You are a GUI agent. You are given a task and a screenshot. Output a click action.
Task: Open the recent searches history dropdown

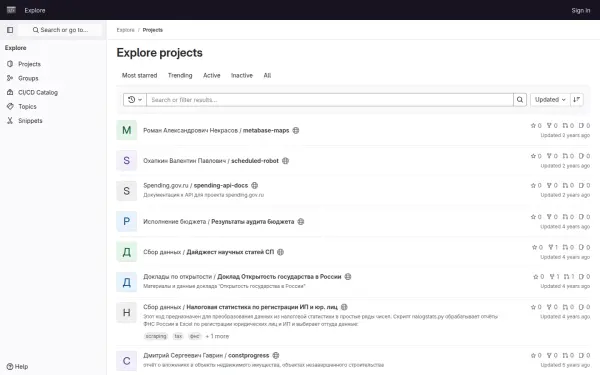[x=135, y=99]
